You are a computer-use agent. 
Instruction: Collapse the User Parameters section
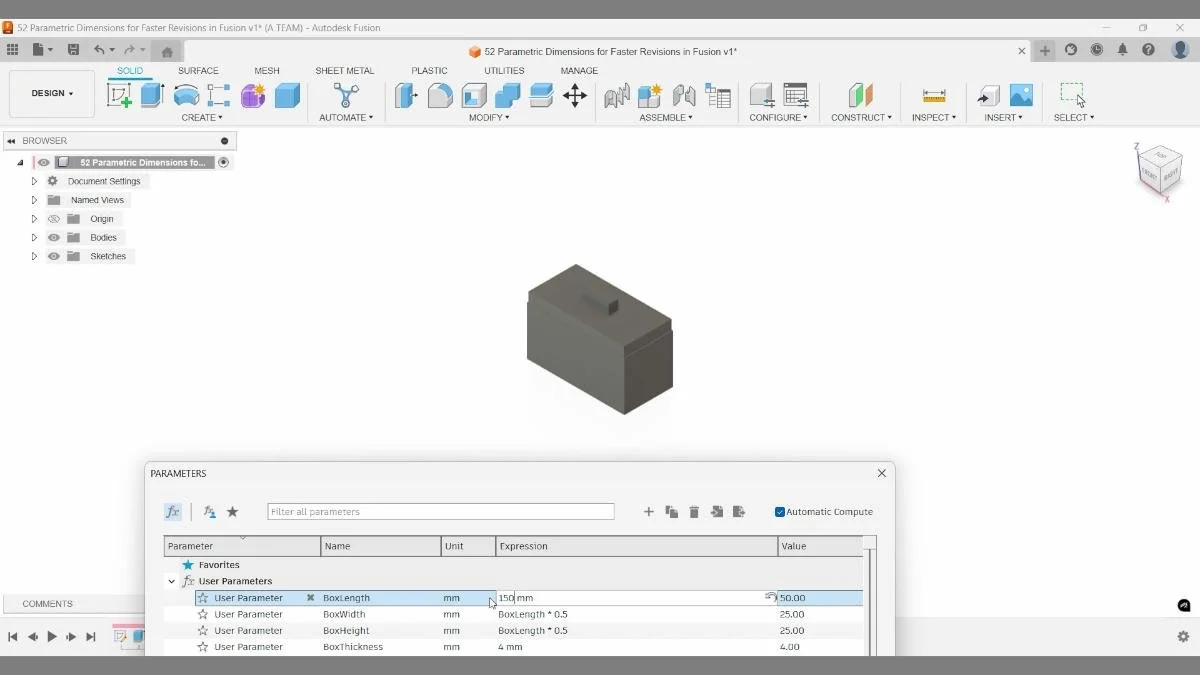171,581
